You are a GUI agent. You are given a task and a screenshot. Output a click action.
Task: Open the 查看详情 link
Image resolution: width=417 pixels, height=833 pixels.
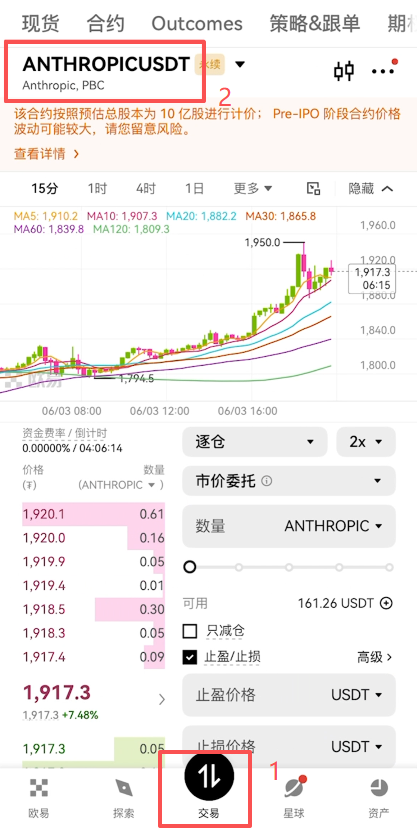point(46,154)
